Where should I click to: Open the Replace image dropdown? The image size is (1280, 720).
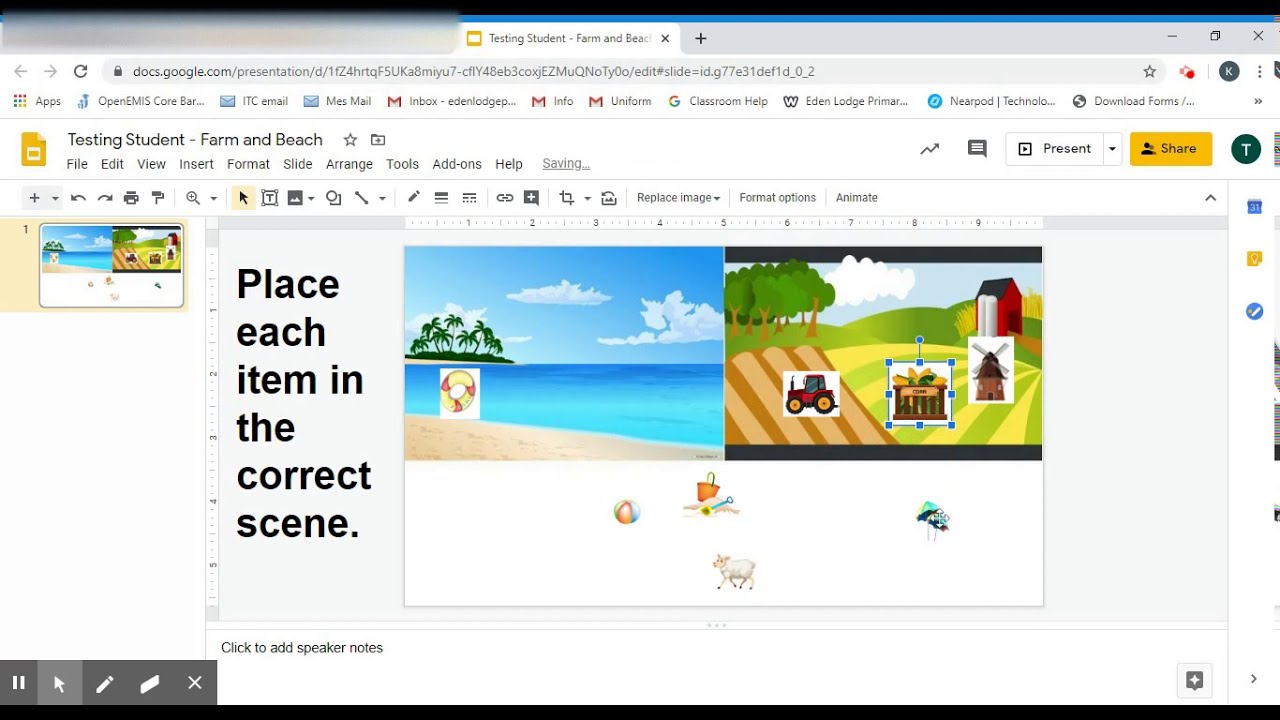click(x=678, y=198)
